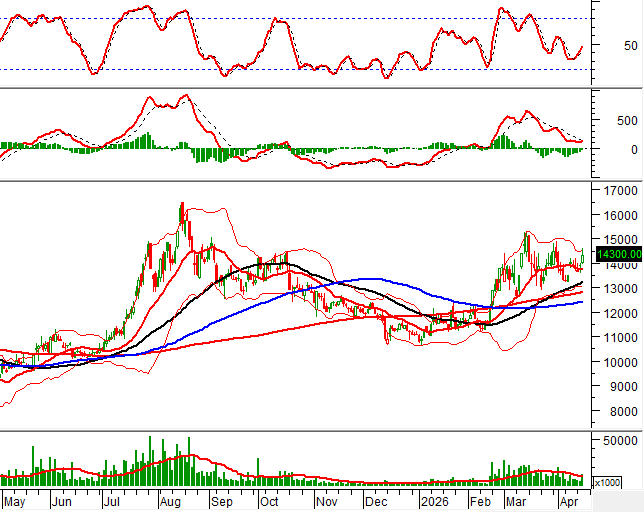
Task: Click the Mar label on time axis
Action: click(518, 501)
